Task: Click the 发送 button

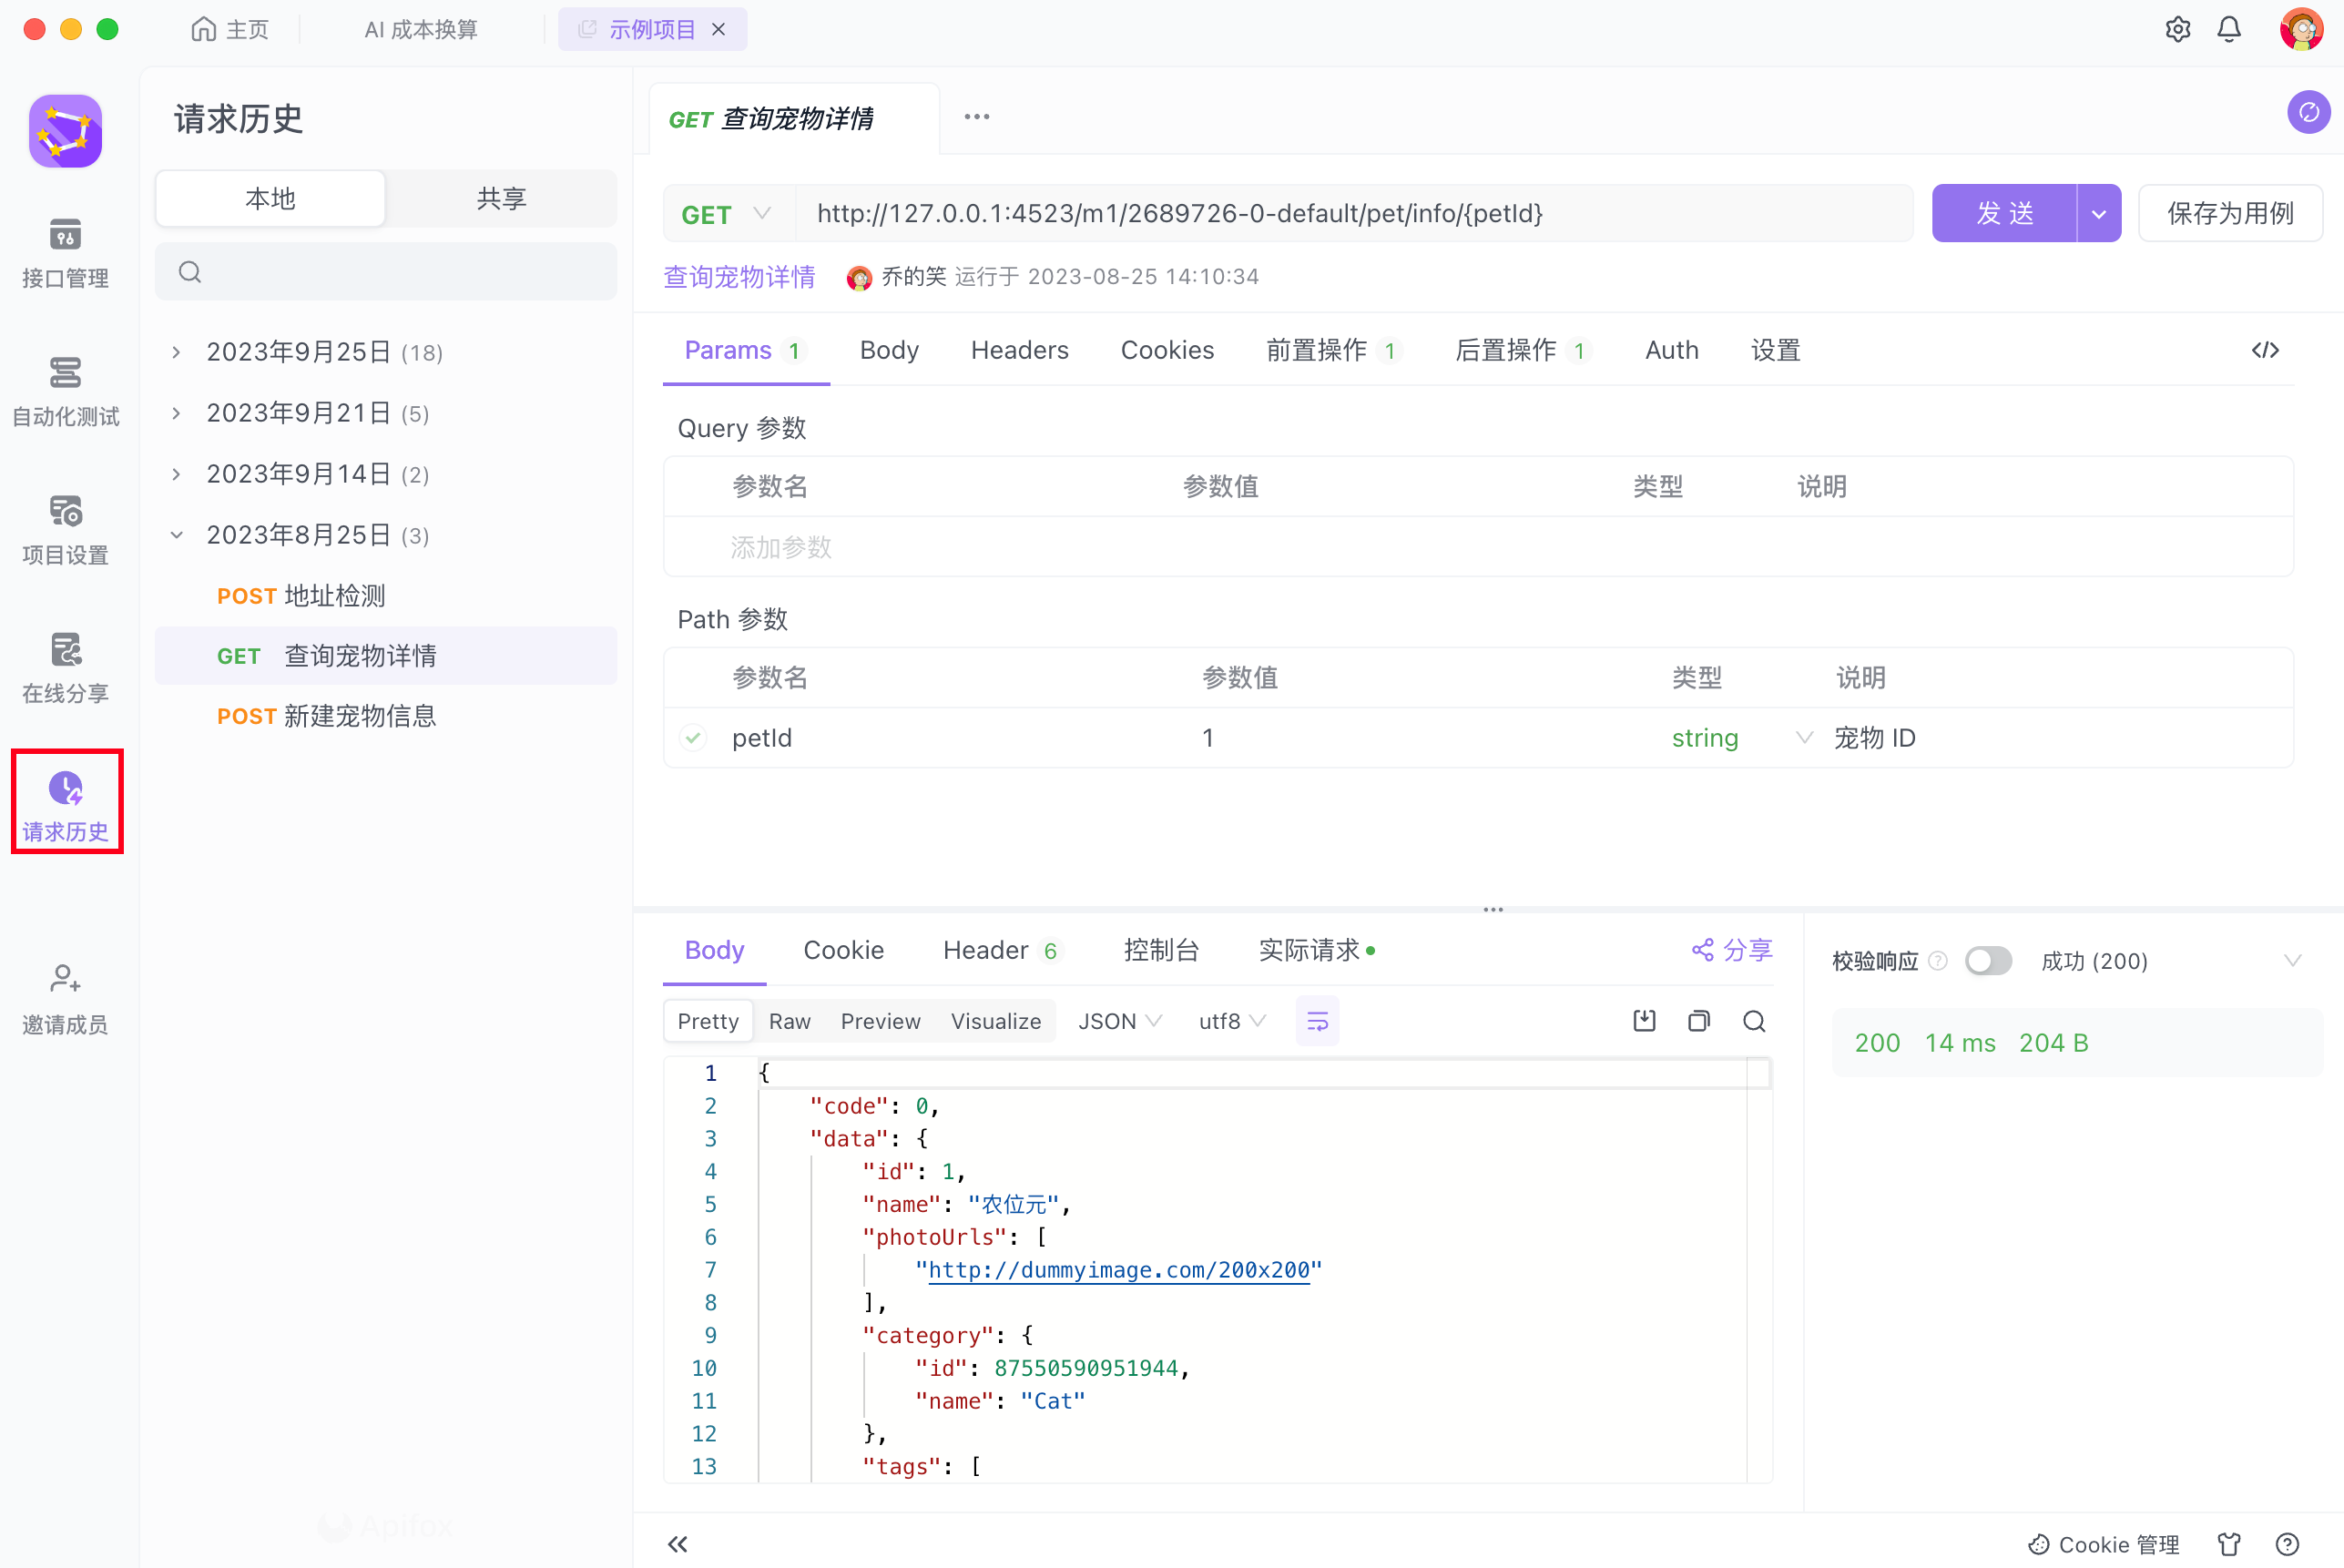Action: [2004, 213]
